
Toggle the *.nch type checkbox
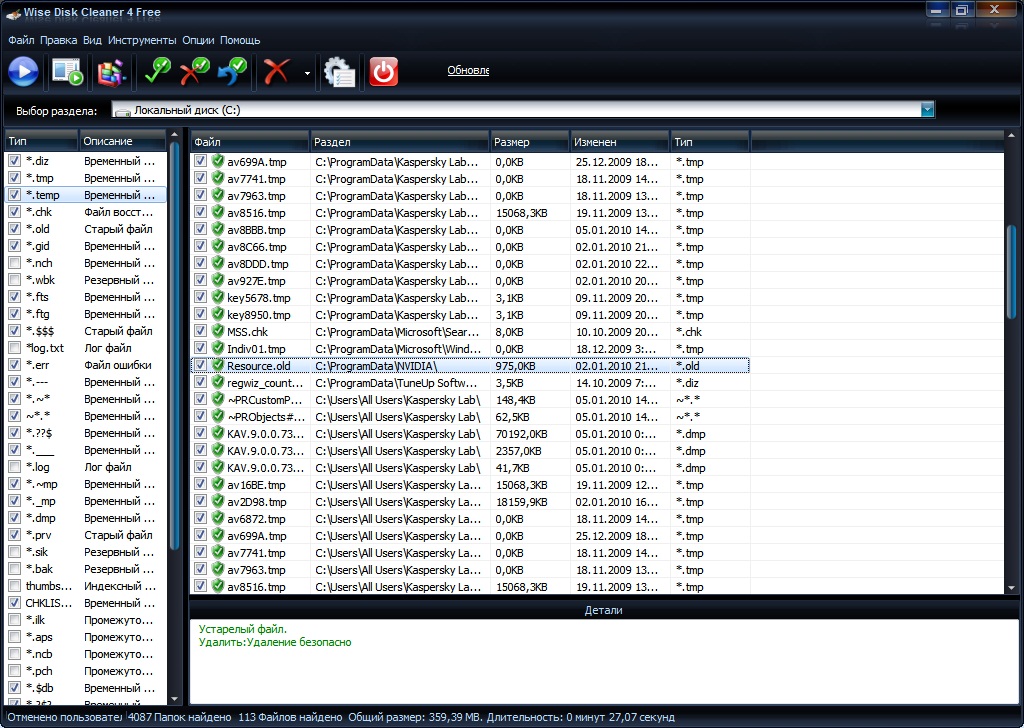(x=14, y=262)
